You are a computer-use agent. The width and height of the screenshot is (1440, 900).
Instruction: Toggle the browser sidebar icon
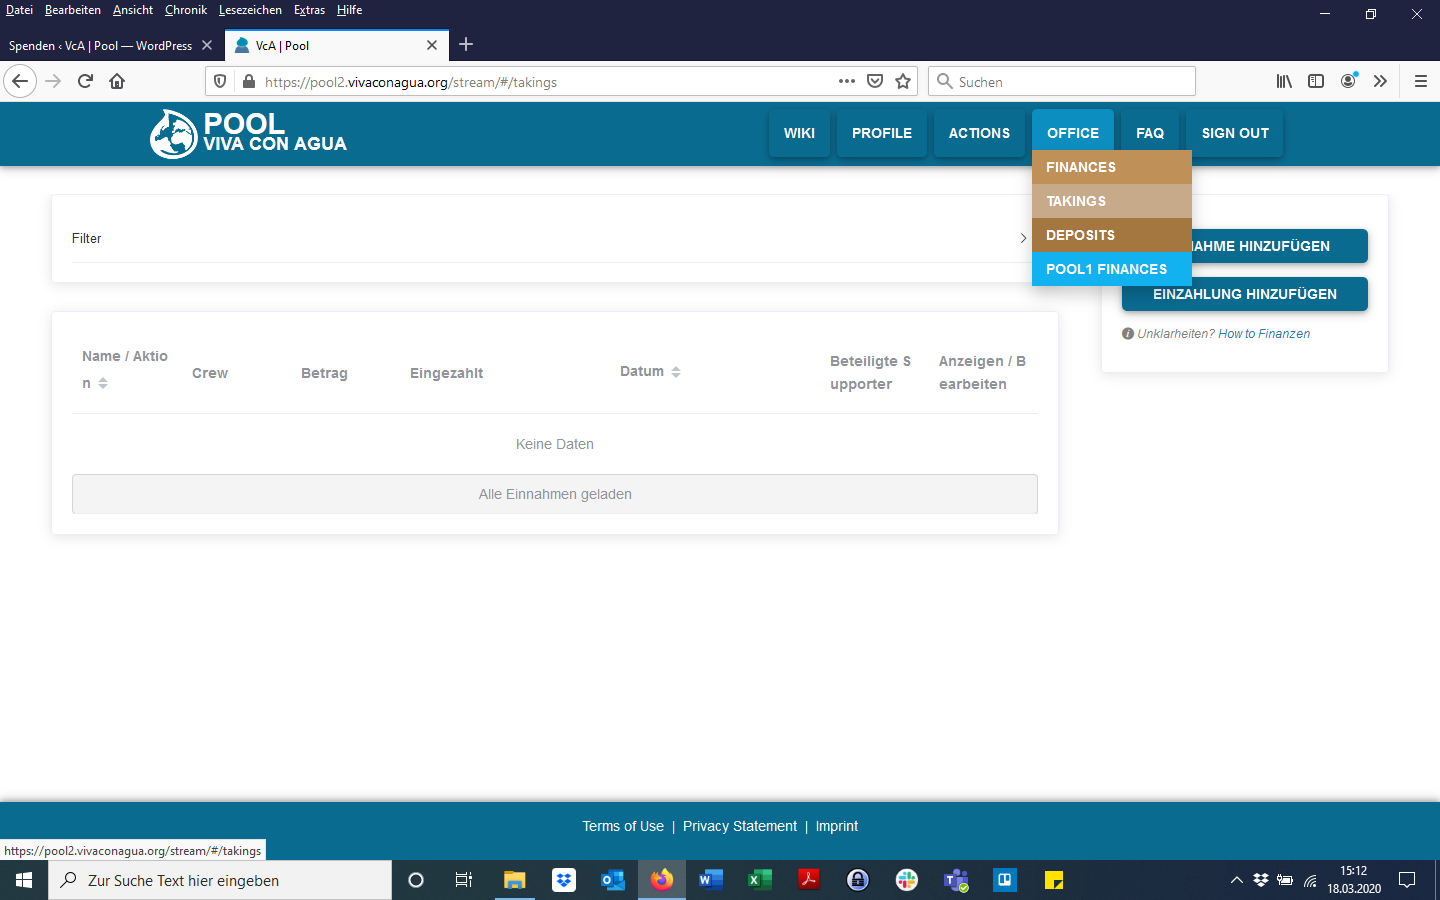1316,82
